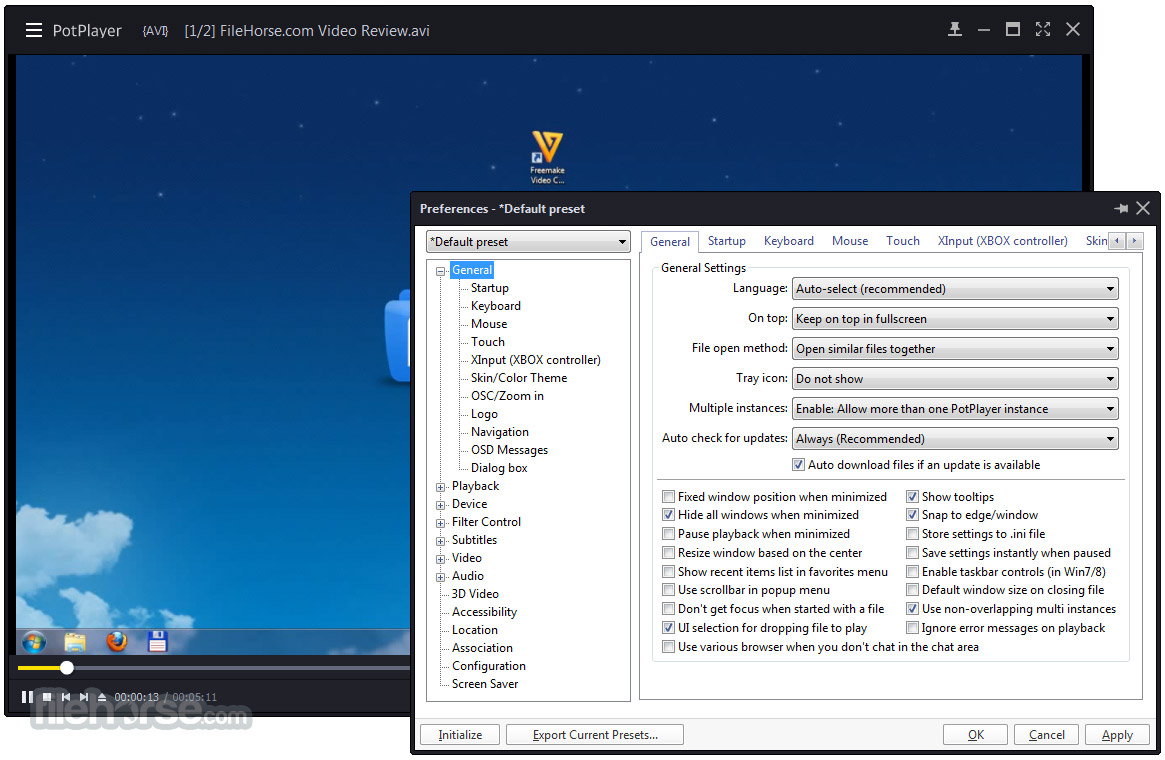Switch to the Startup tab
This screenshot has height=760, width=1165.
pyautogui.click(x=727, y=241)
